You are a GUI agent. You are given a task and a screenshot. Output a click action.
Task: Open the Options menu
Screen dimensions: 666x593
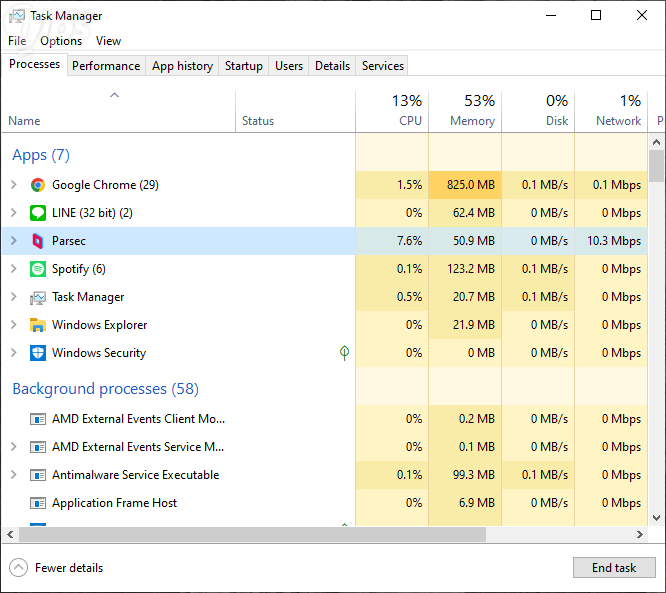coord(61,41)
